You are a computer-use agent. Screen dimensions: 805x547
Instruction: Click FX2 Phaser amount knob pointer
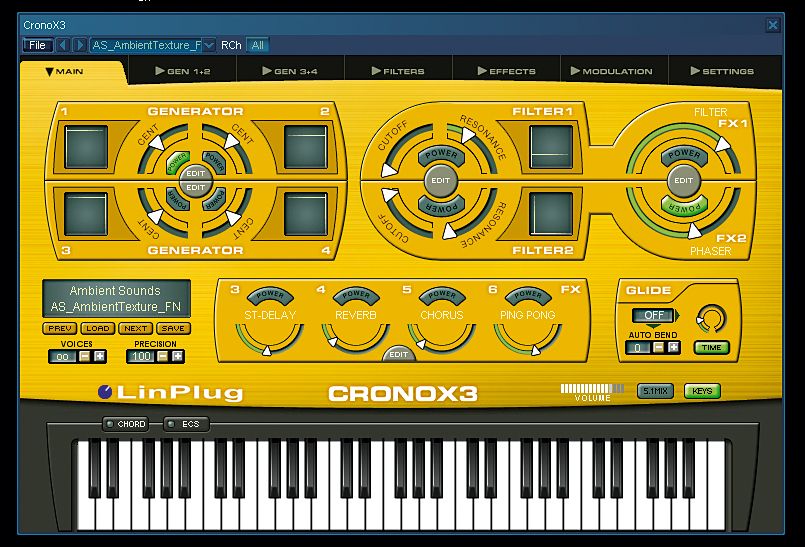[694, 231]
